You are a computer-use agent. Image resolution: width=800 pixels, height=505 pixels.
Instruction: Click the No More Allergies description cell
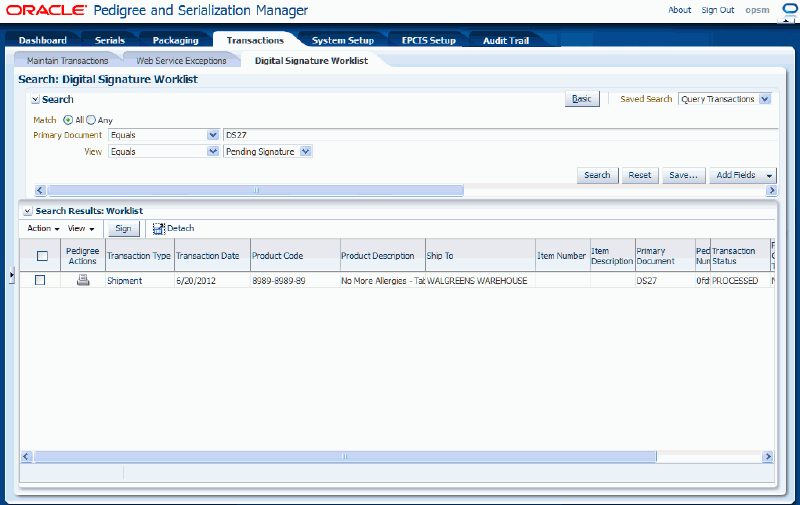point(383,281)
